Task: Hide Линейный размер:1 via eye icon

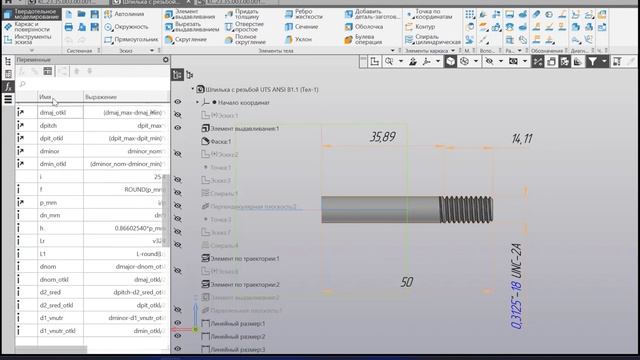Action: [178, 323]
